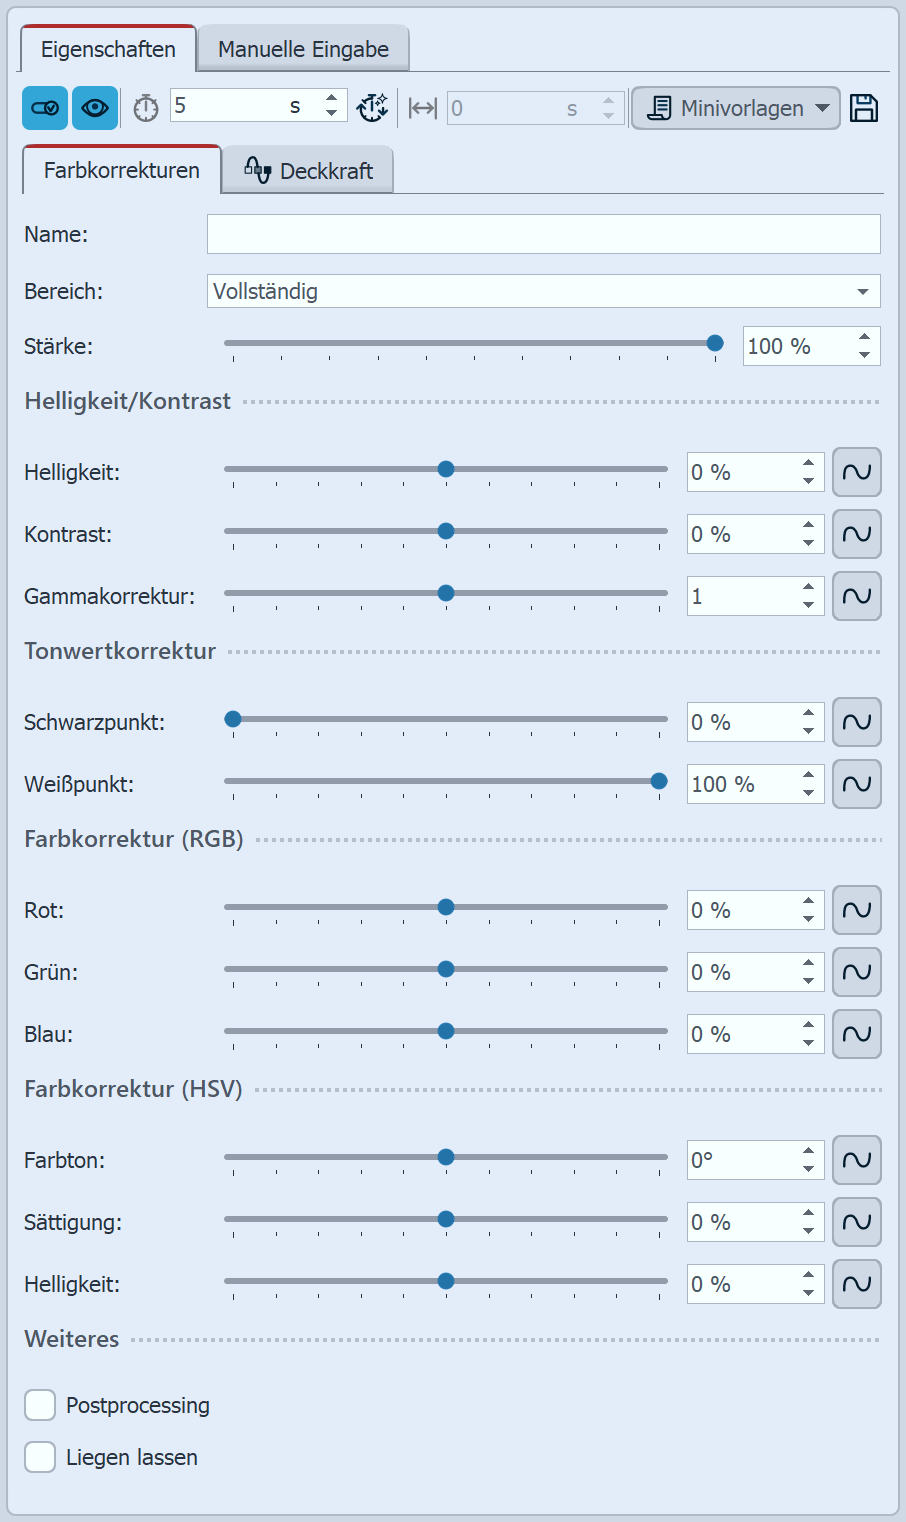Open the curve icon next to Weißpunkt
The image size is (906, 1522).
(857, 784)
